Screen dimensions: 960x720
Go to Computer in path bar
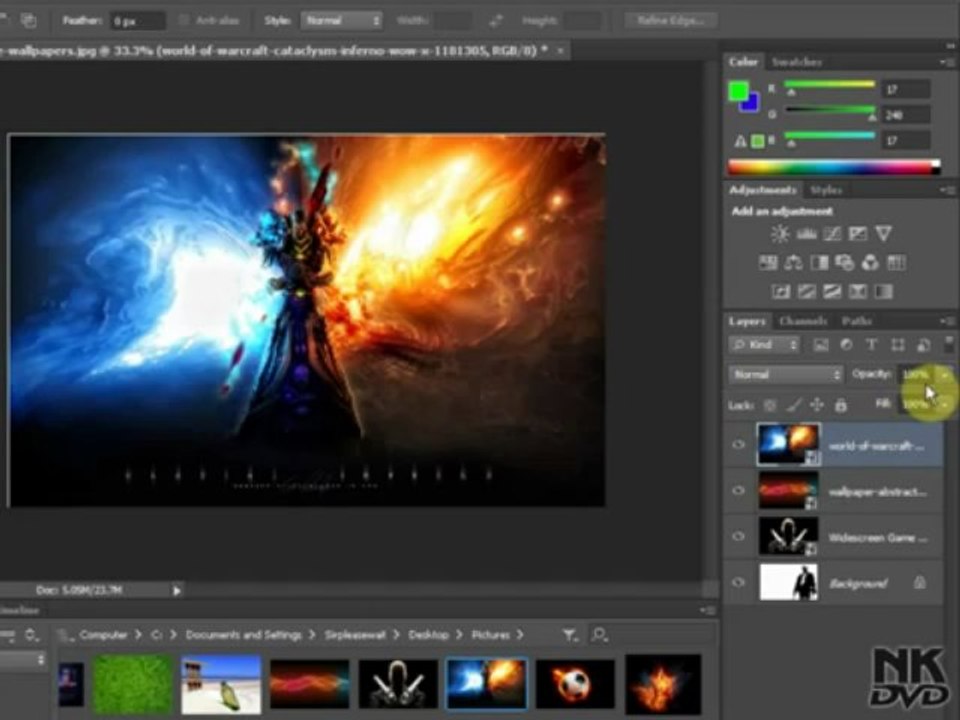tap(103, 635)
